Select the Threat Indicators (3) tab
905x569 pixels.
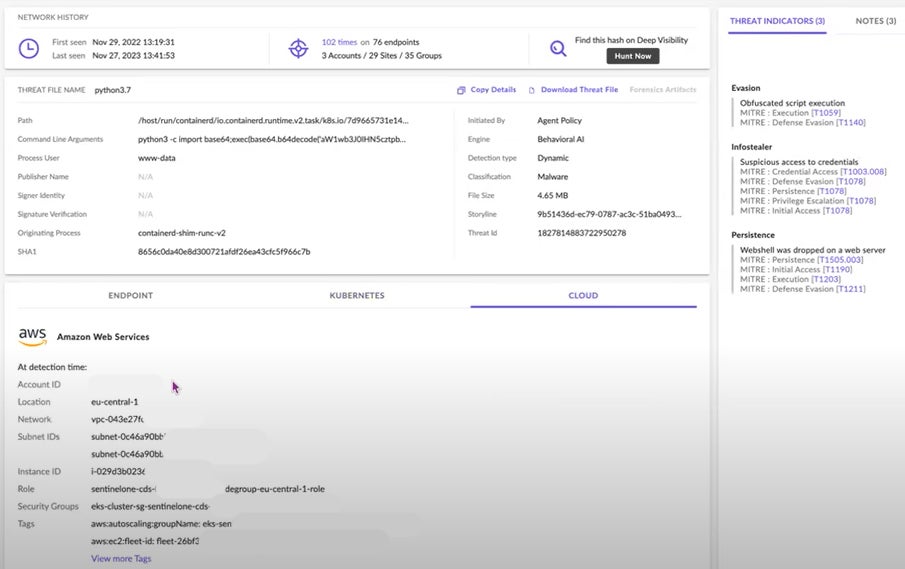coord(776,21)
